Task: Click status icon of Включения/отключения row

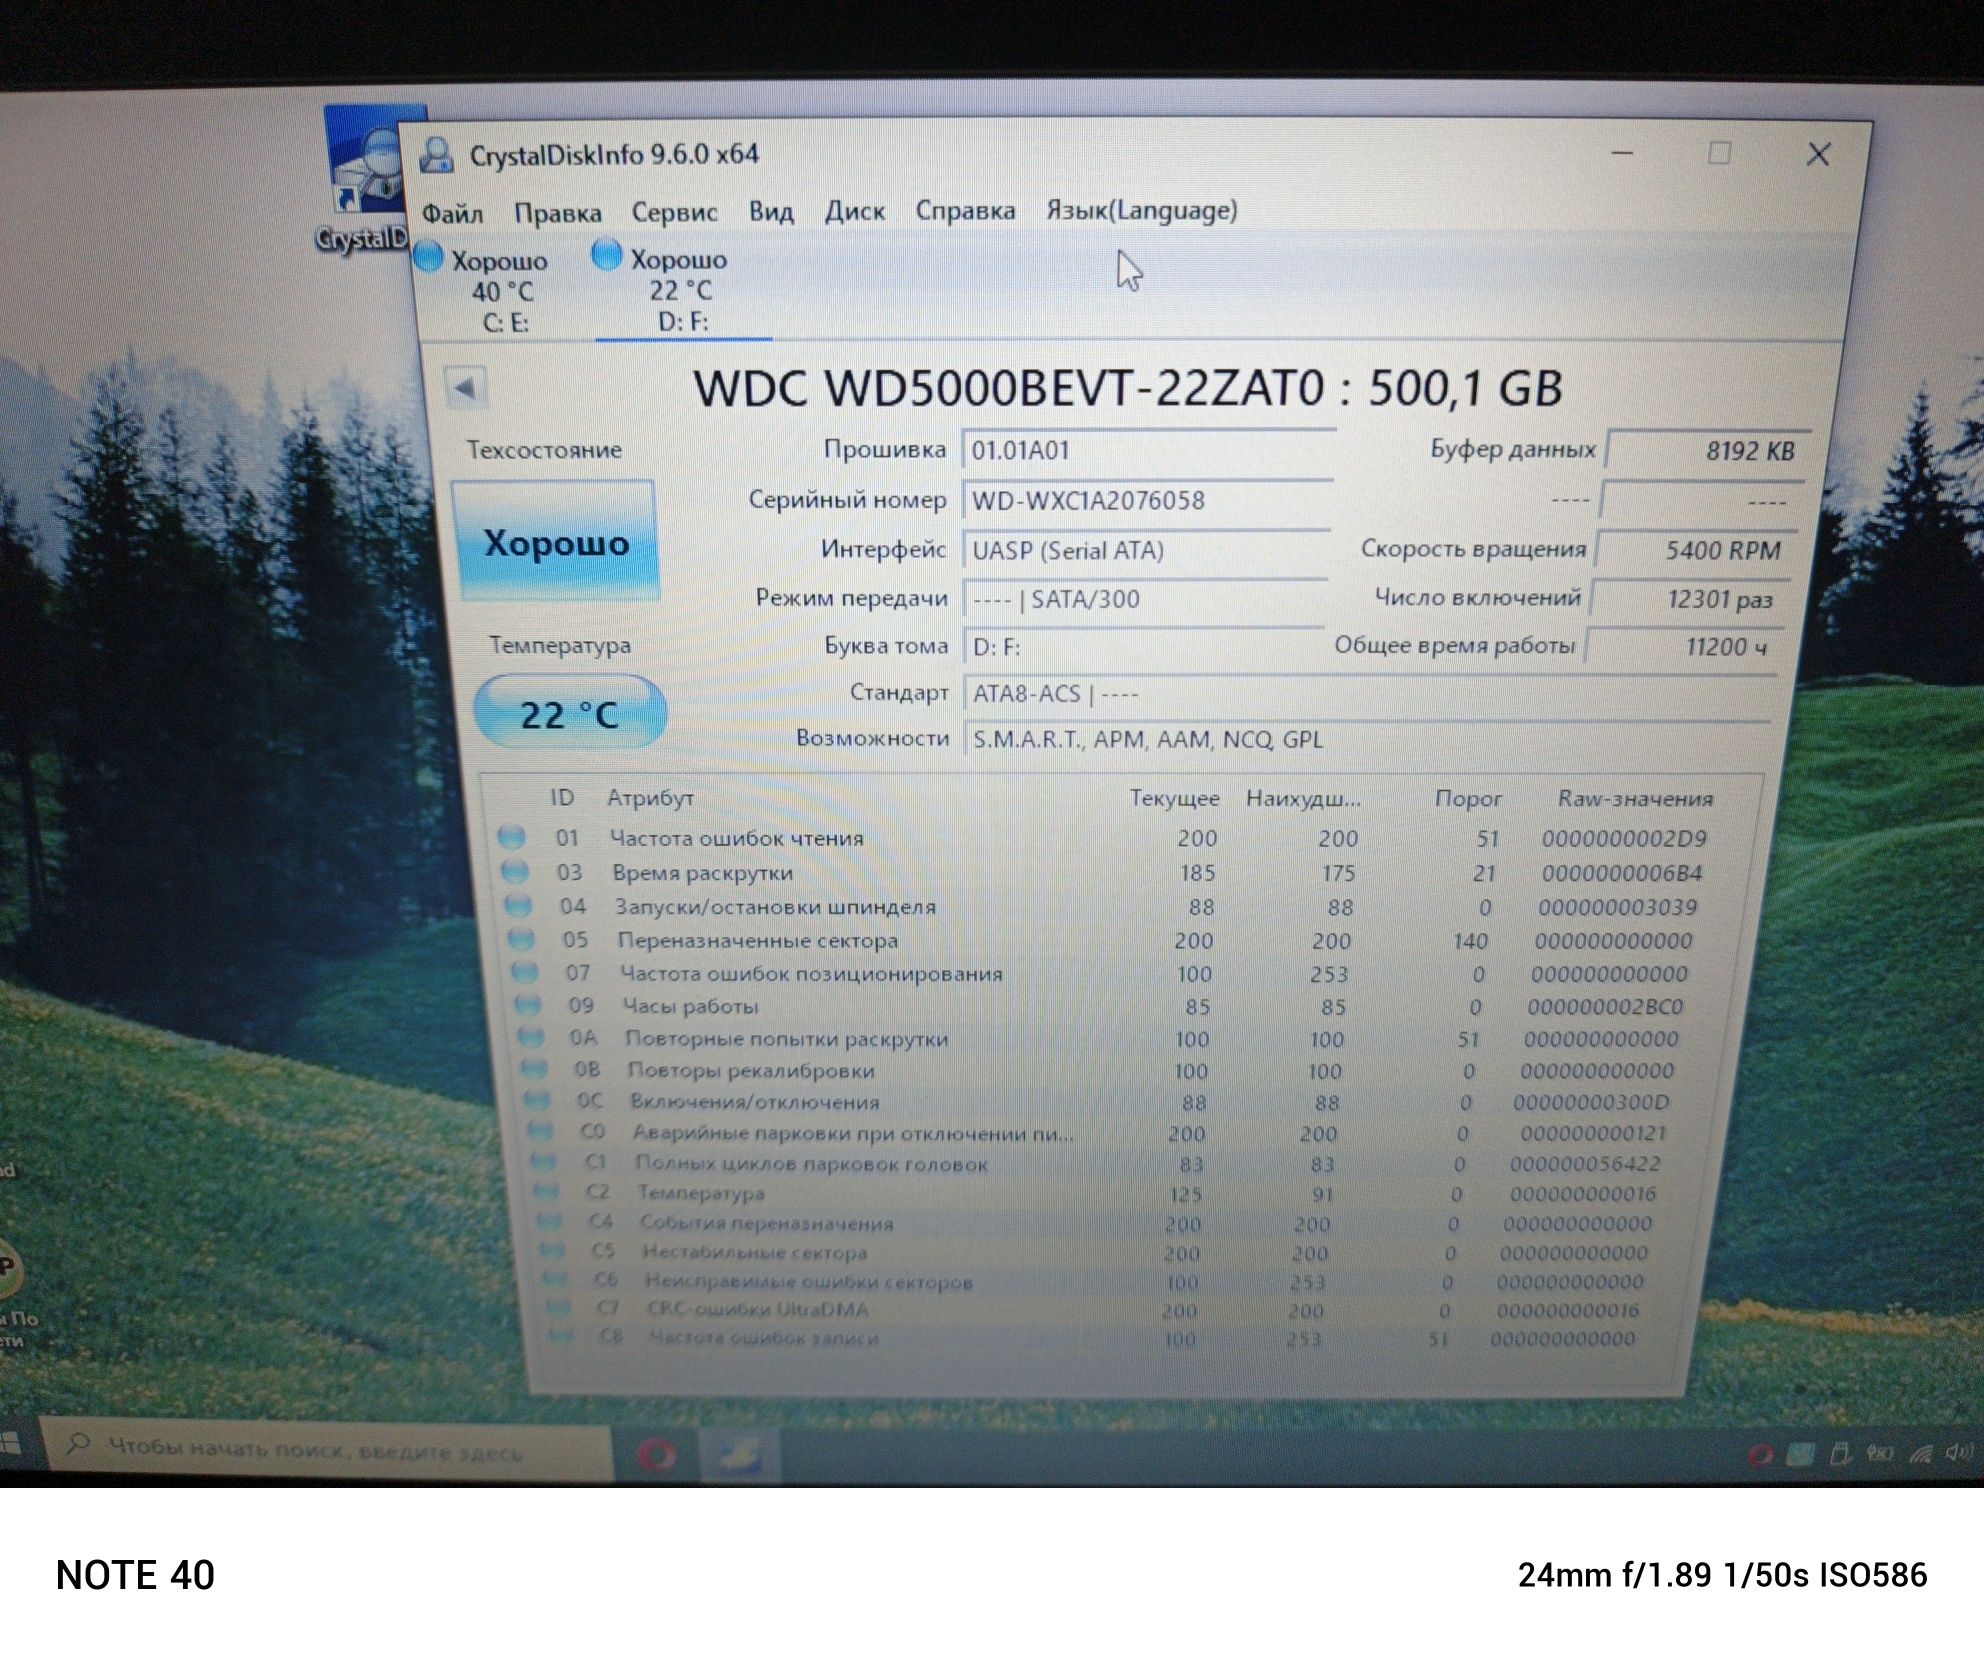Action: point(538,1101)
